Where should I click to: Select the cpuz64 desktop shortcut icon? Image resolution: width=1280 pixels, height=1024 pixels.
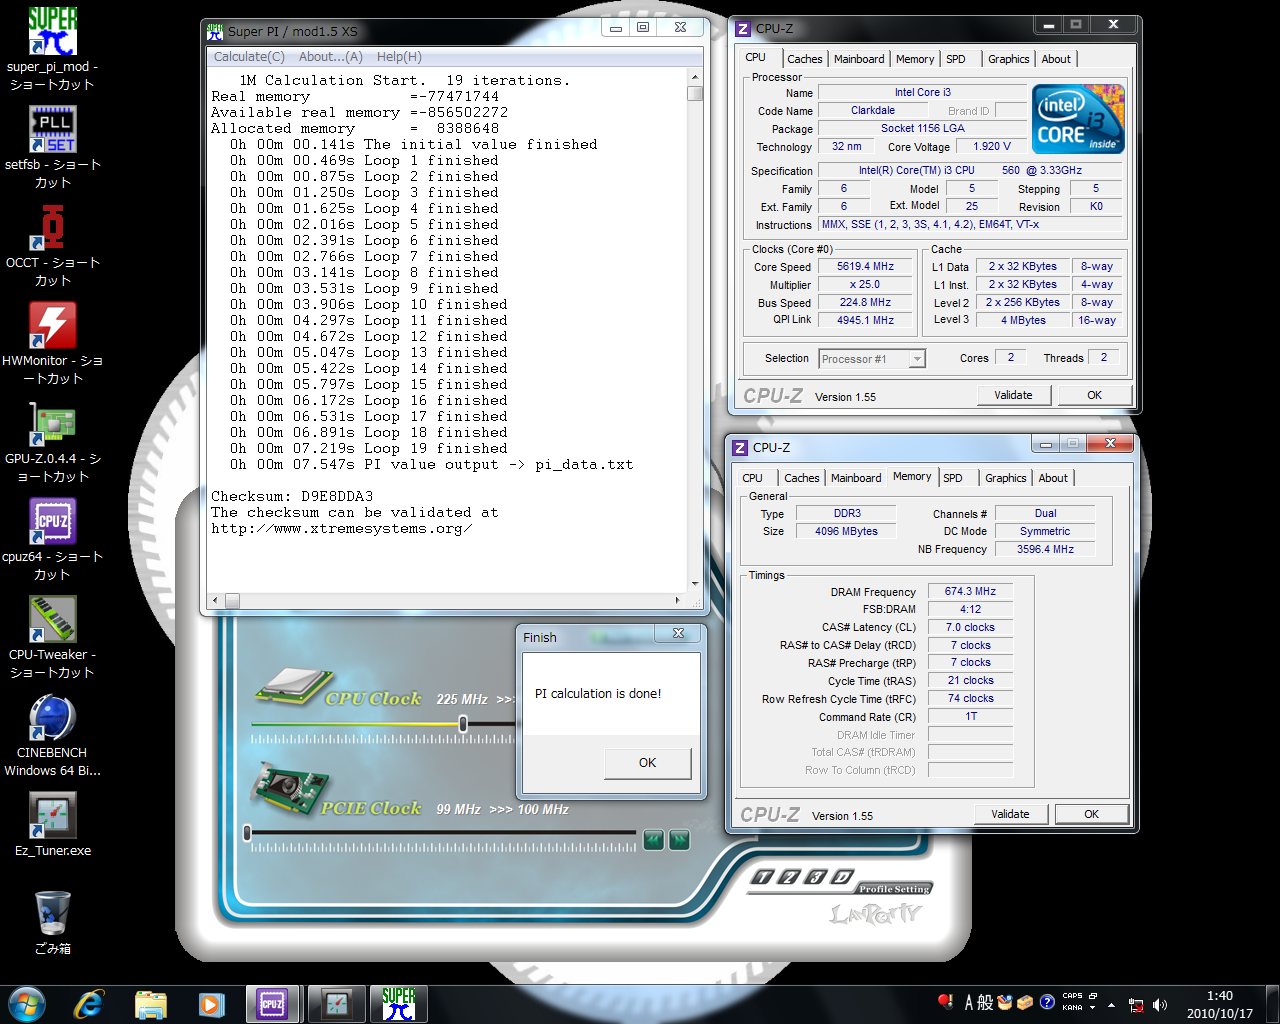(52, 539)
